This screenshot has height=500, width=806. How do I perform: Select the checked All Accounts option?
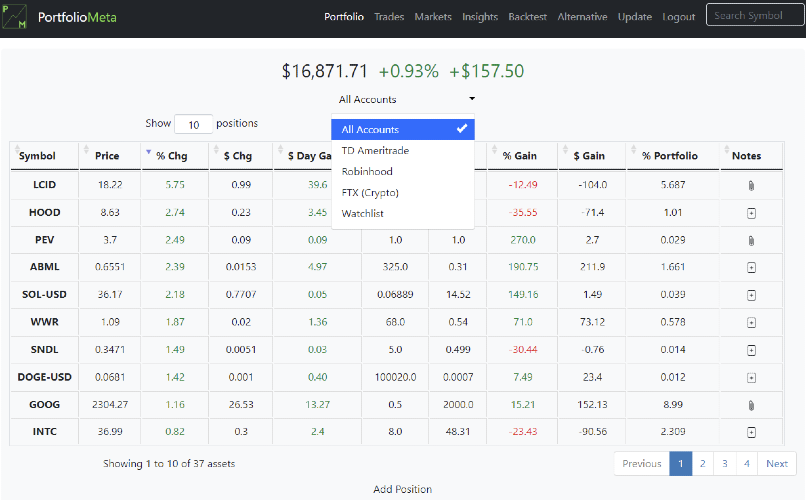402,129
